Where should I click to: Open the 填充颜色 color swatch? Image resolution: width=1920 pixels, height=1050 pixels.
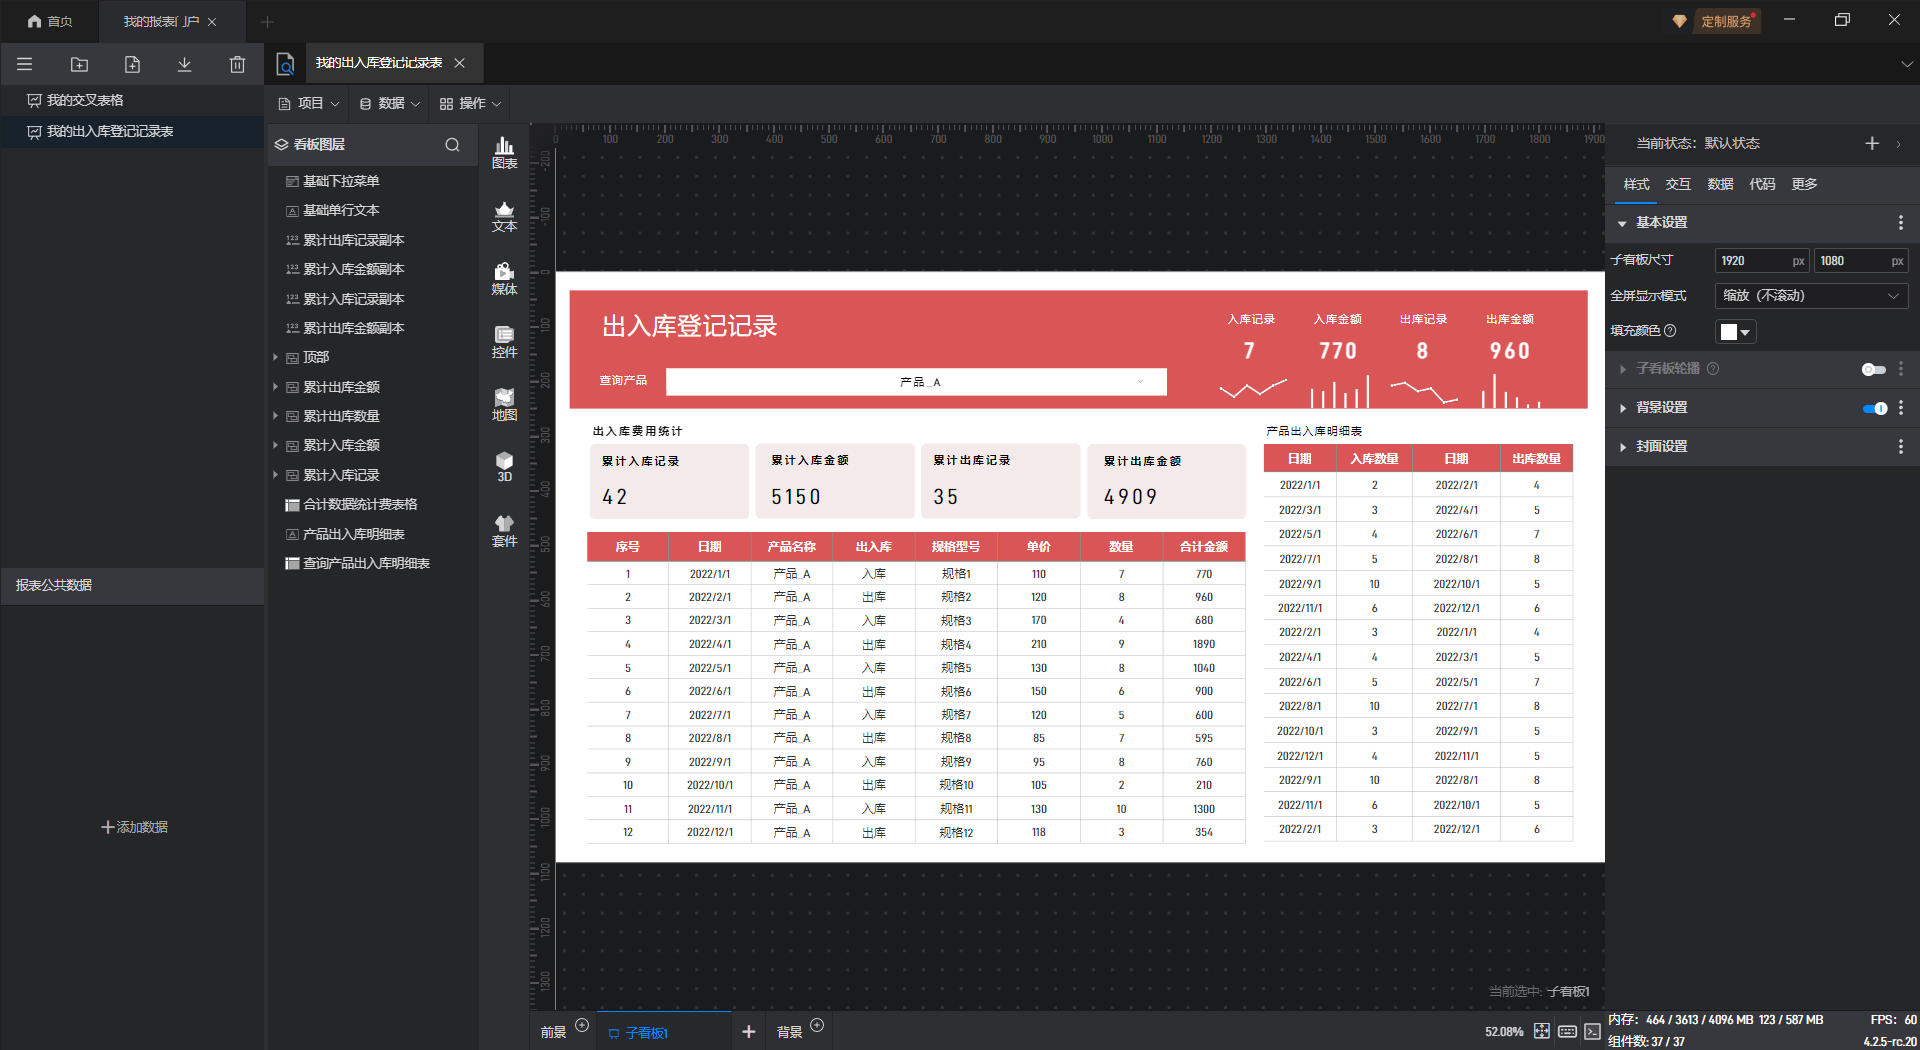1734,332
